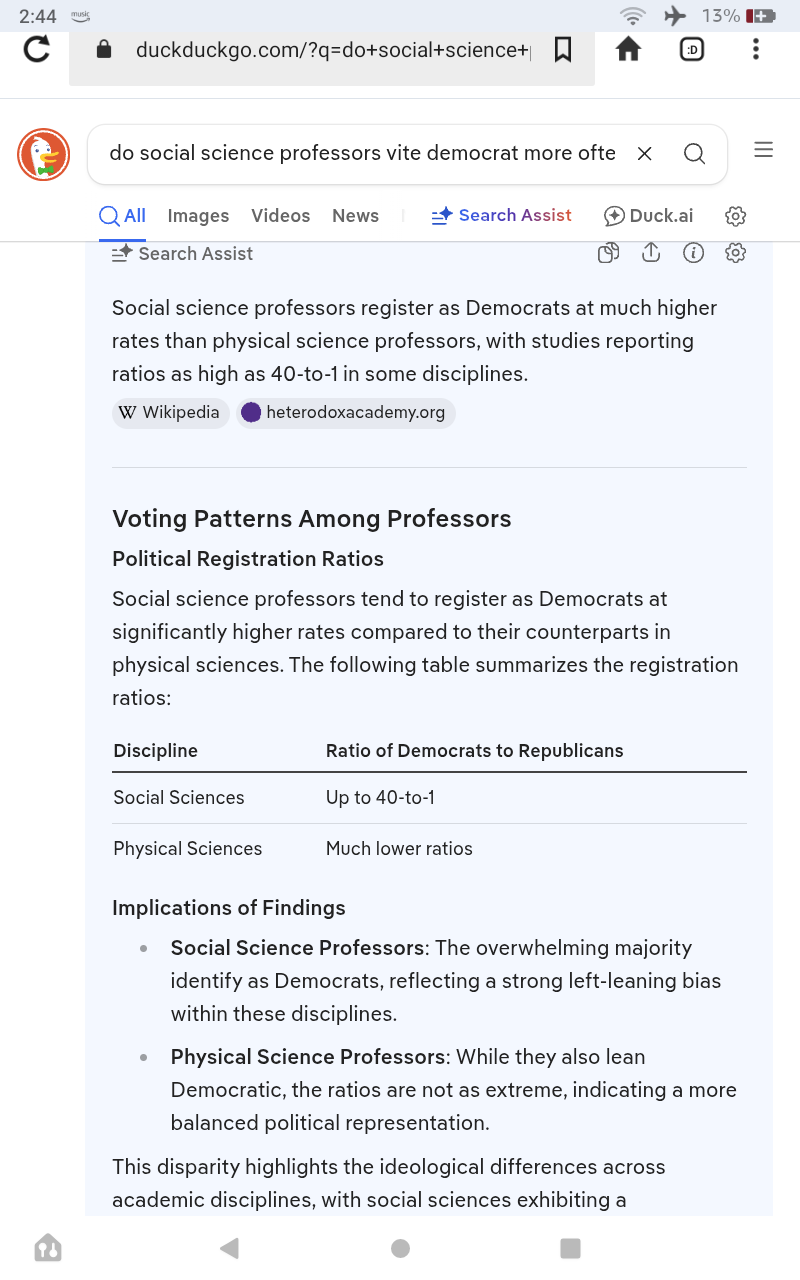Copy the Search Assist answer
This screenshot has height=1280, width=800.
608,253
